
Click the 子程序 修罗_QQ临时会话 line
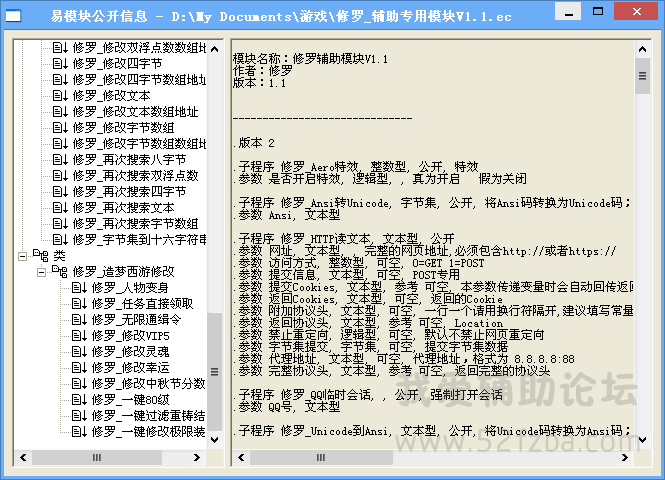click(x=370, y=395)
